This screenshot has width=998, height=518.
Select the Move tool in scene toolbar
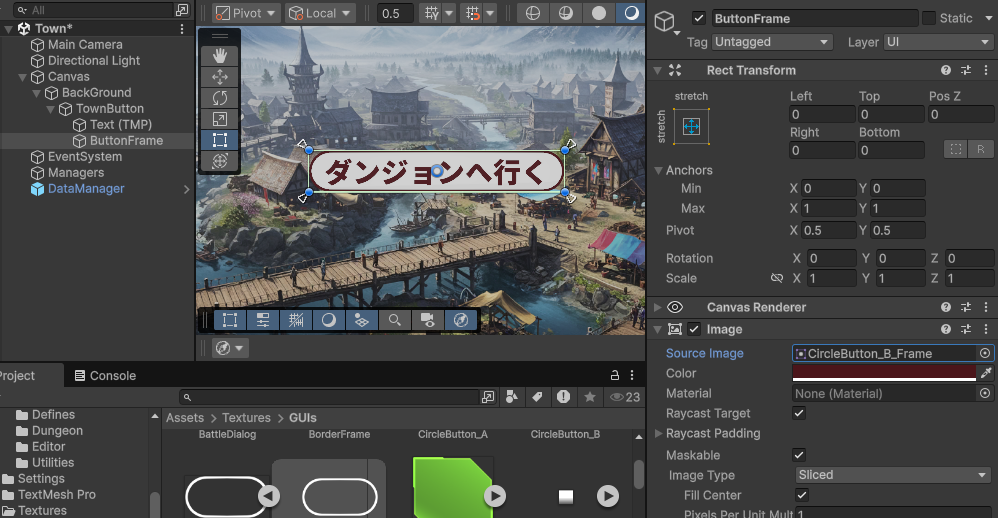219,77
